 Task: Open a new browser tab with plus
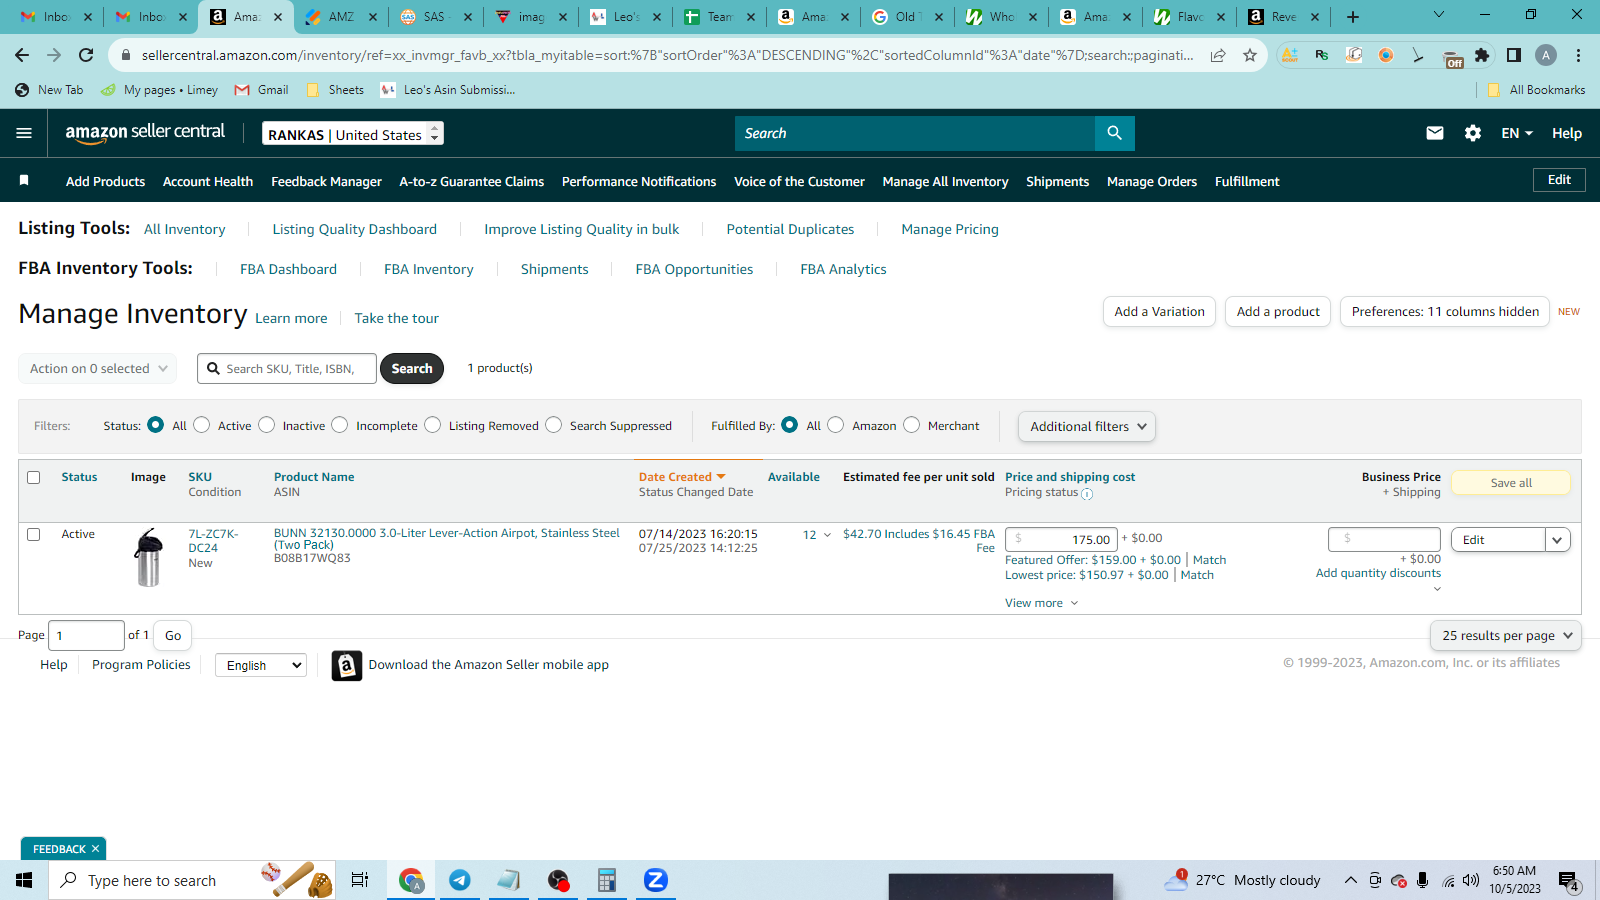[1353, 17]
